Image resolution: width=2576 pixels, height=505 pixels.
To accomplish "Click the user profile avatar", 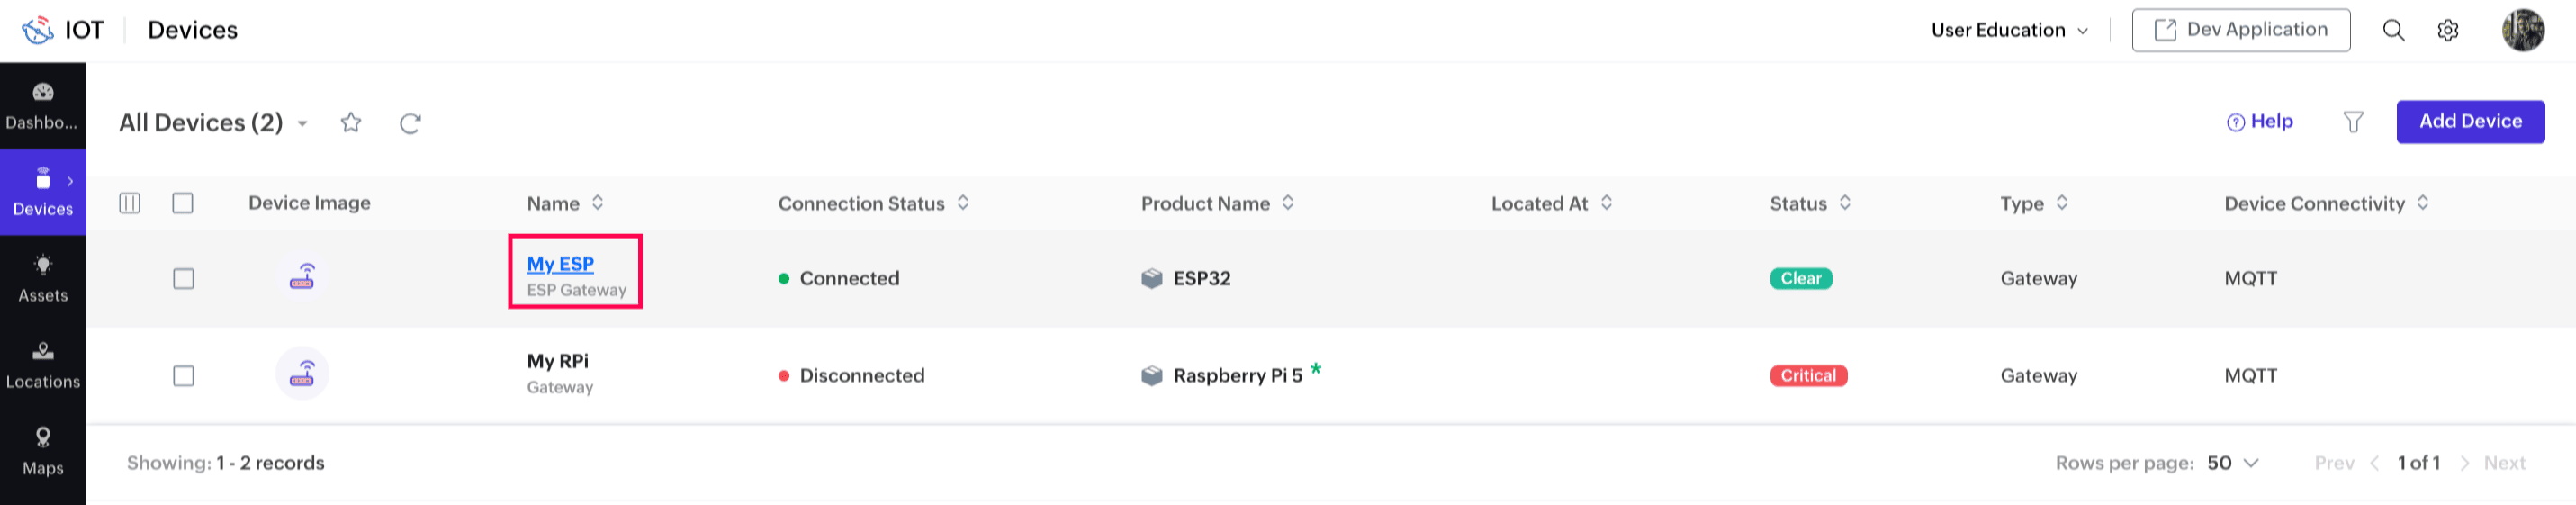I will [x=2522, y=30].
